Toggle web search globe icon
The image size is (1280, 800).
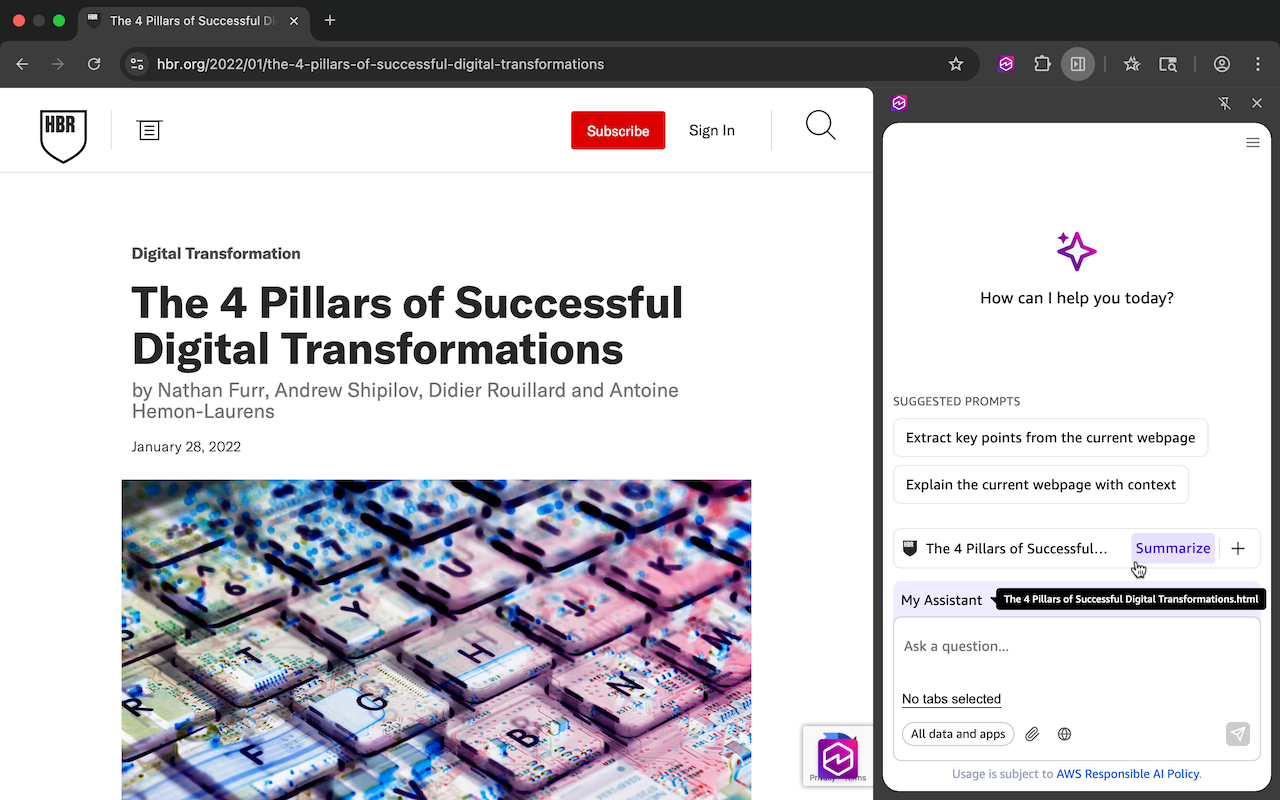tap(1065, 734)
